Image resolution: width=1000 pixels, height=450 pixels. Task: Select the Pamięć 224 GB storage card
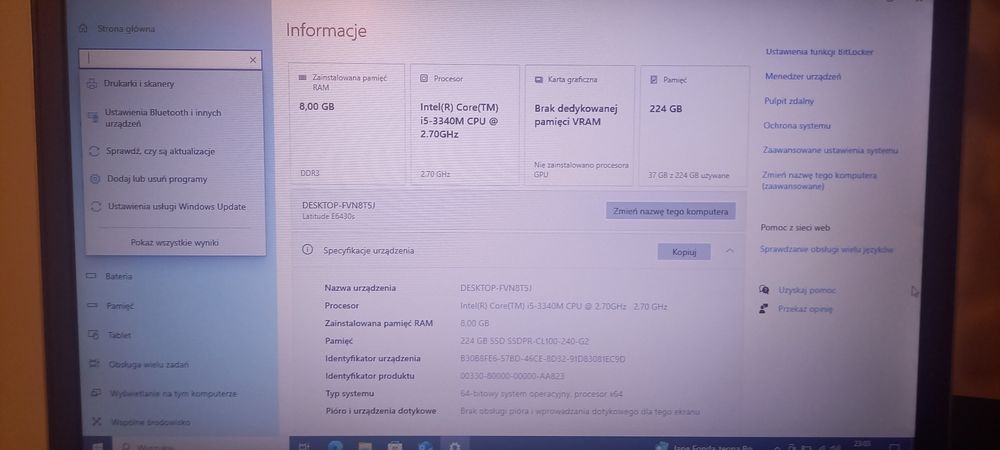[x=695, y=126]
